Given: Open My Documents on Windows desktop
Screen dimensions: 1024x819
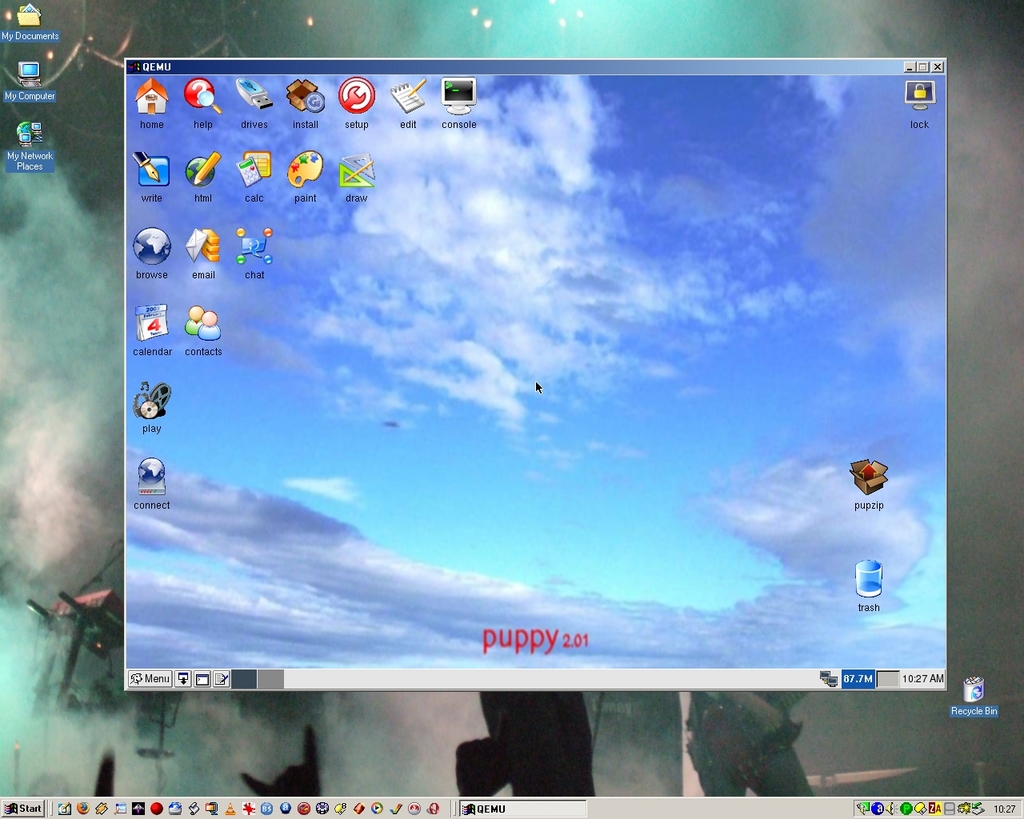Looking at the screenshot, I should click(x=29, y=23).
